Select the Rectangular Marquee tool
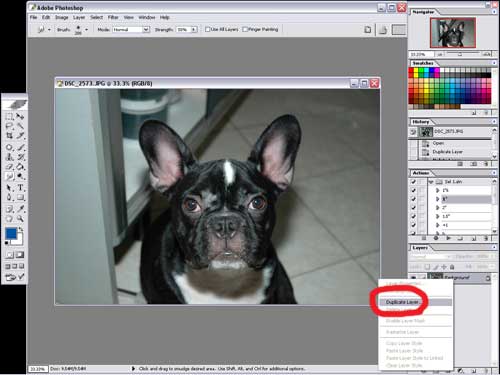500x375 pixels. tap(9, 116)
